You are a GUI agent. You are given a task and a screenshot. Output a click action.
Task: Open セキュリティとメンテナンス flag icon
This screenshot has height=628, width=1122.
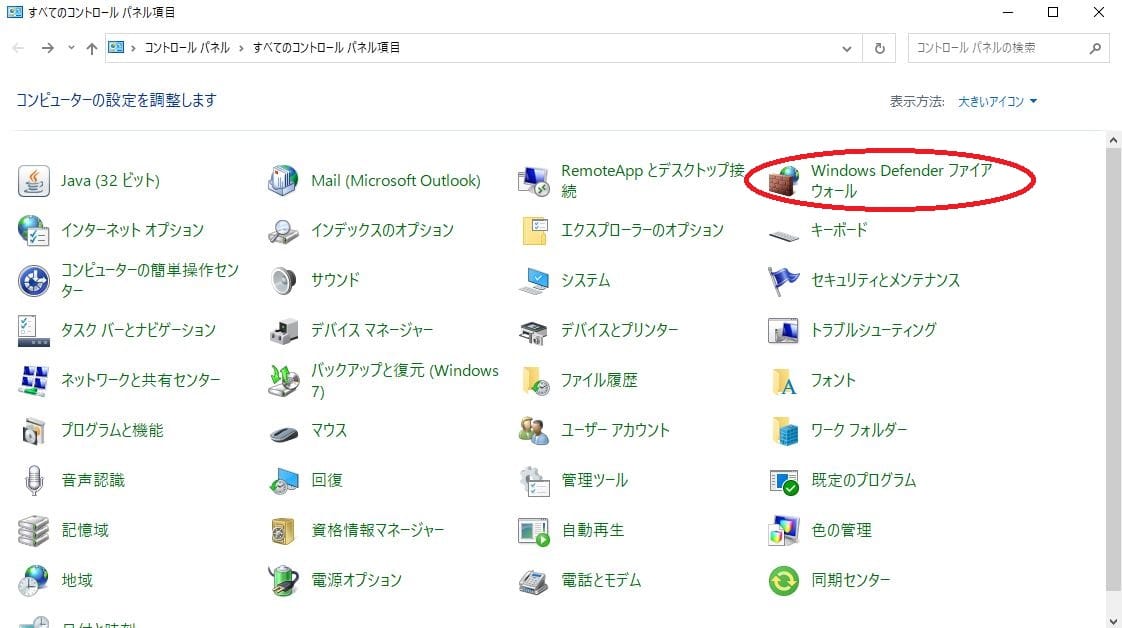point(784,280)
